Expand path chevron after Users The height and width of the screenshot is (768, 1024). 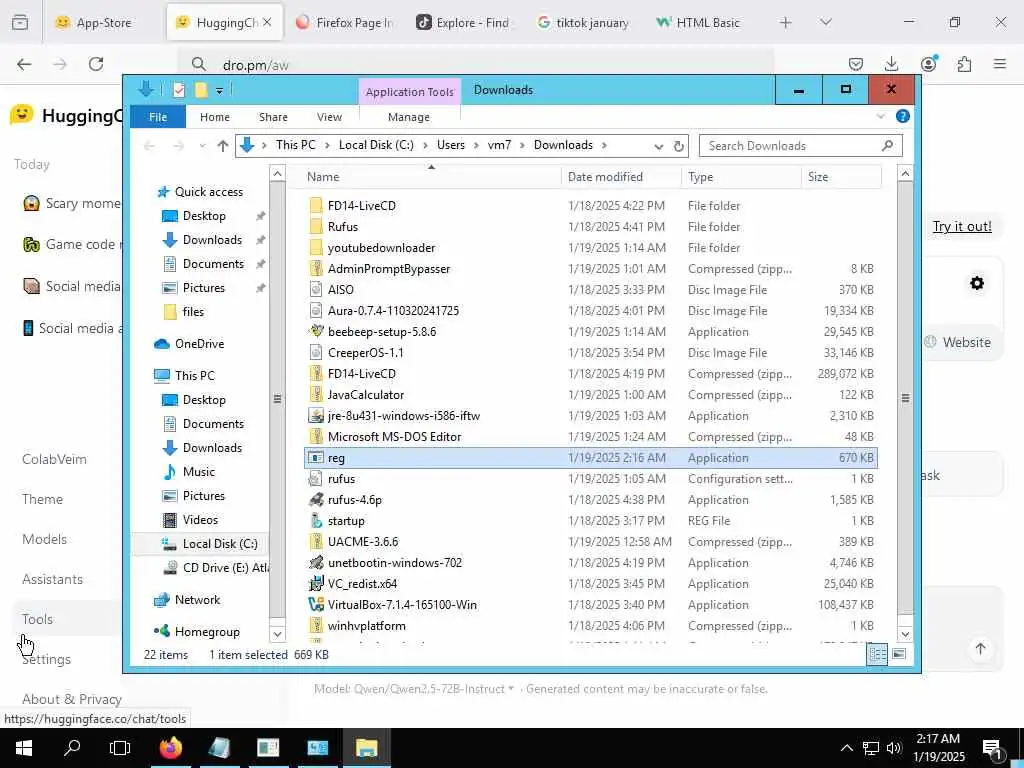[x=476, y=145]
